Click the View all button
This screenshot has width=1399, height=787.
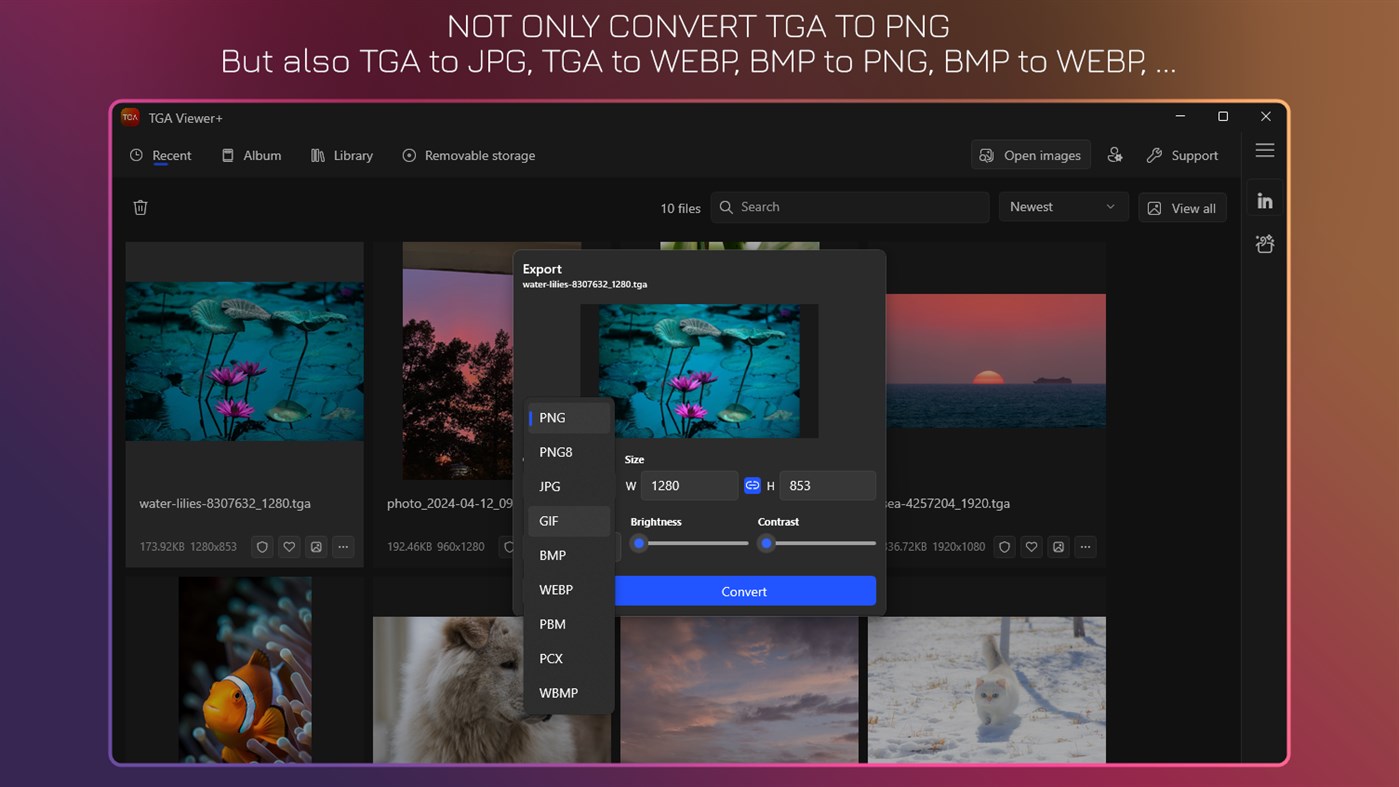tap(1182, 207)
